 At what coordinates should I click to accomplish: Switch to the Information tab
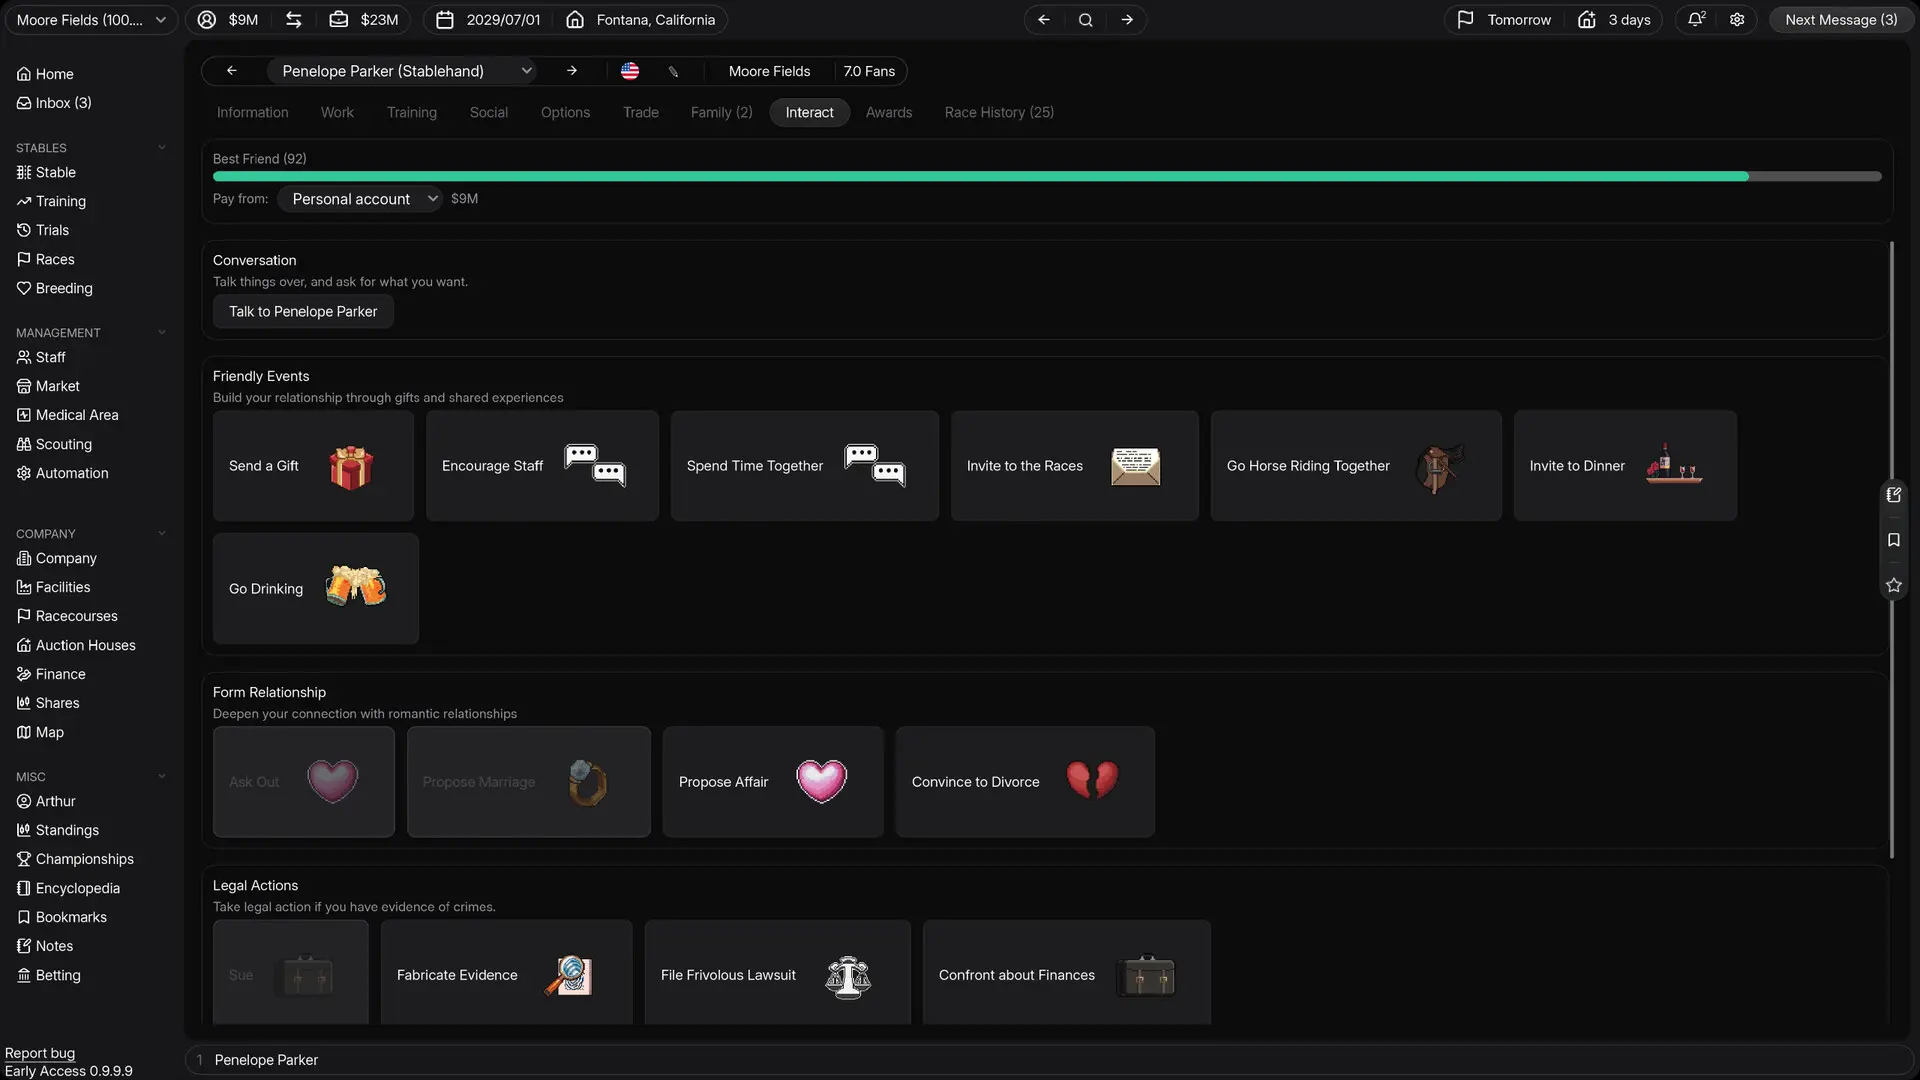point(253,112)
